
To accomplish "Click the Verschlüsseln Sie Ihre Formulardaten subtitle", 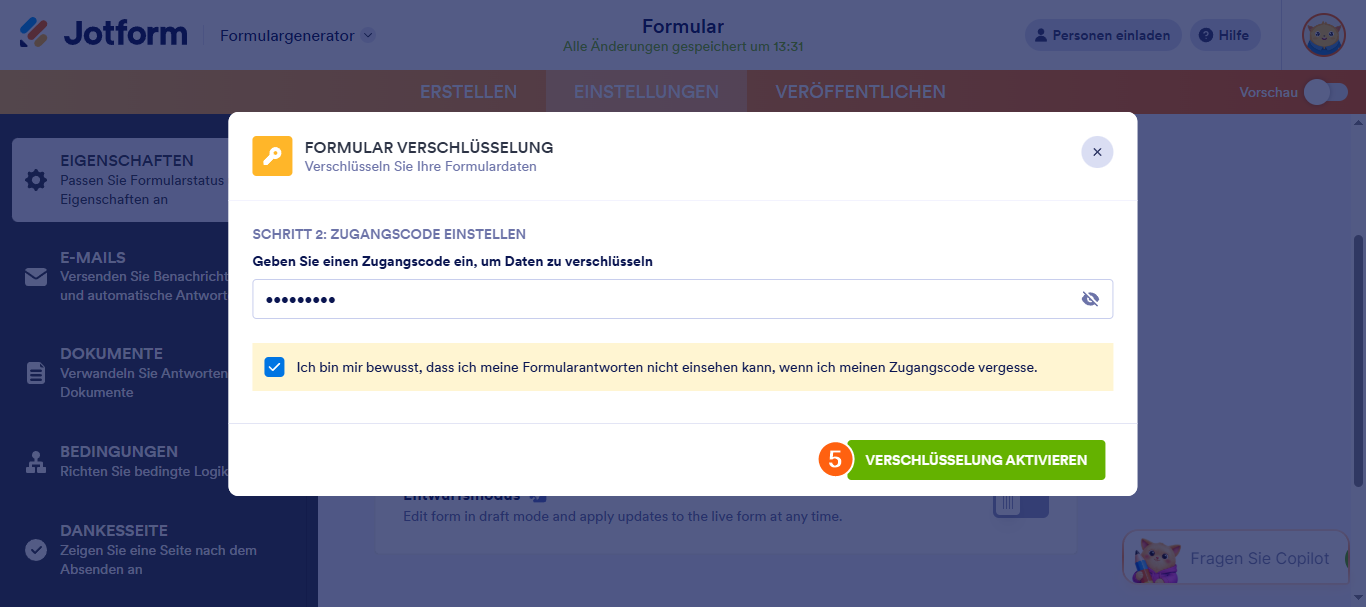I will tap(420, 167).
